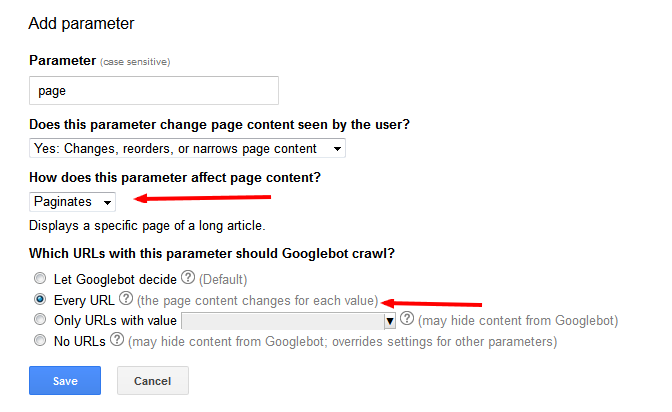Click "Displays a specific page of a long article" text
The height and width of the screenshot is (412, 672).
[x=147, y=225]
